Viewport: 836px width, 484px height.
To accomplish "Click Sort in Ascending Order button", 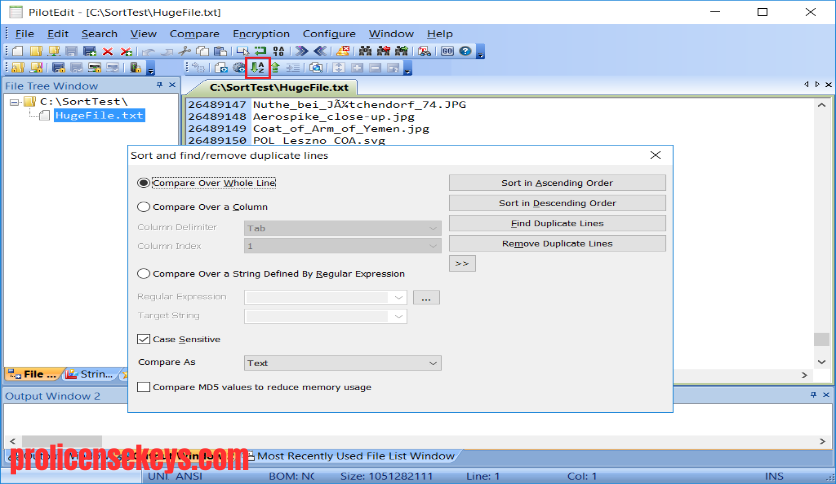I will [557, 183].
